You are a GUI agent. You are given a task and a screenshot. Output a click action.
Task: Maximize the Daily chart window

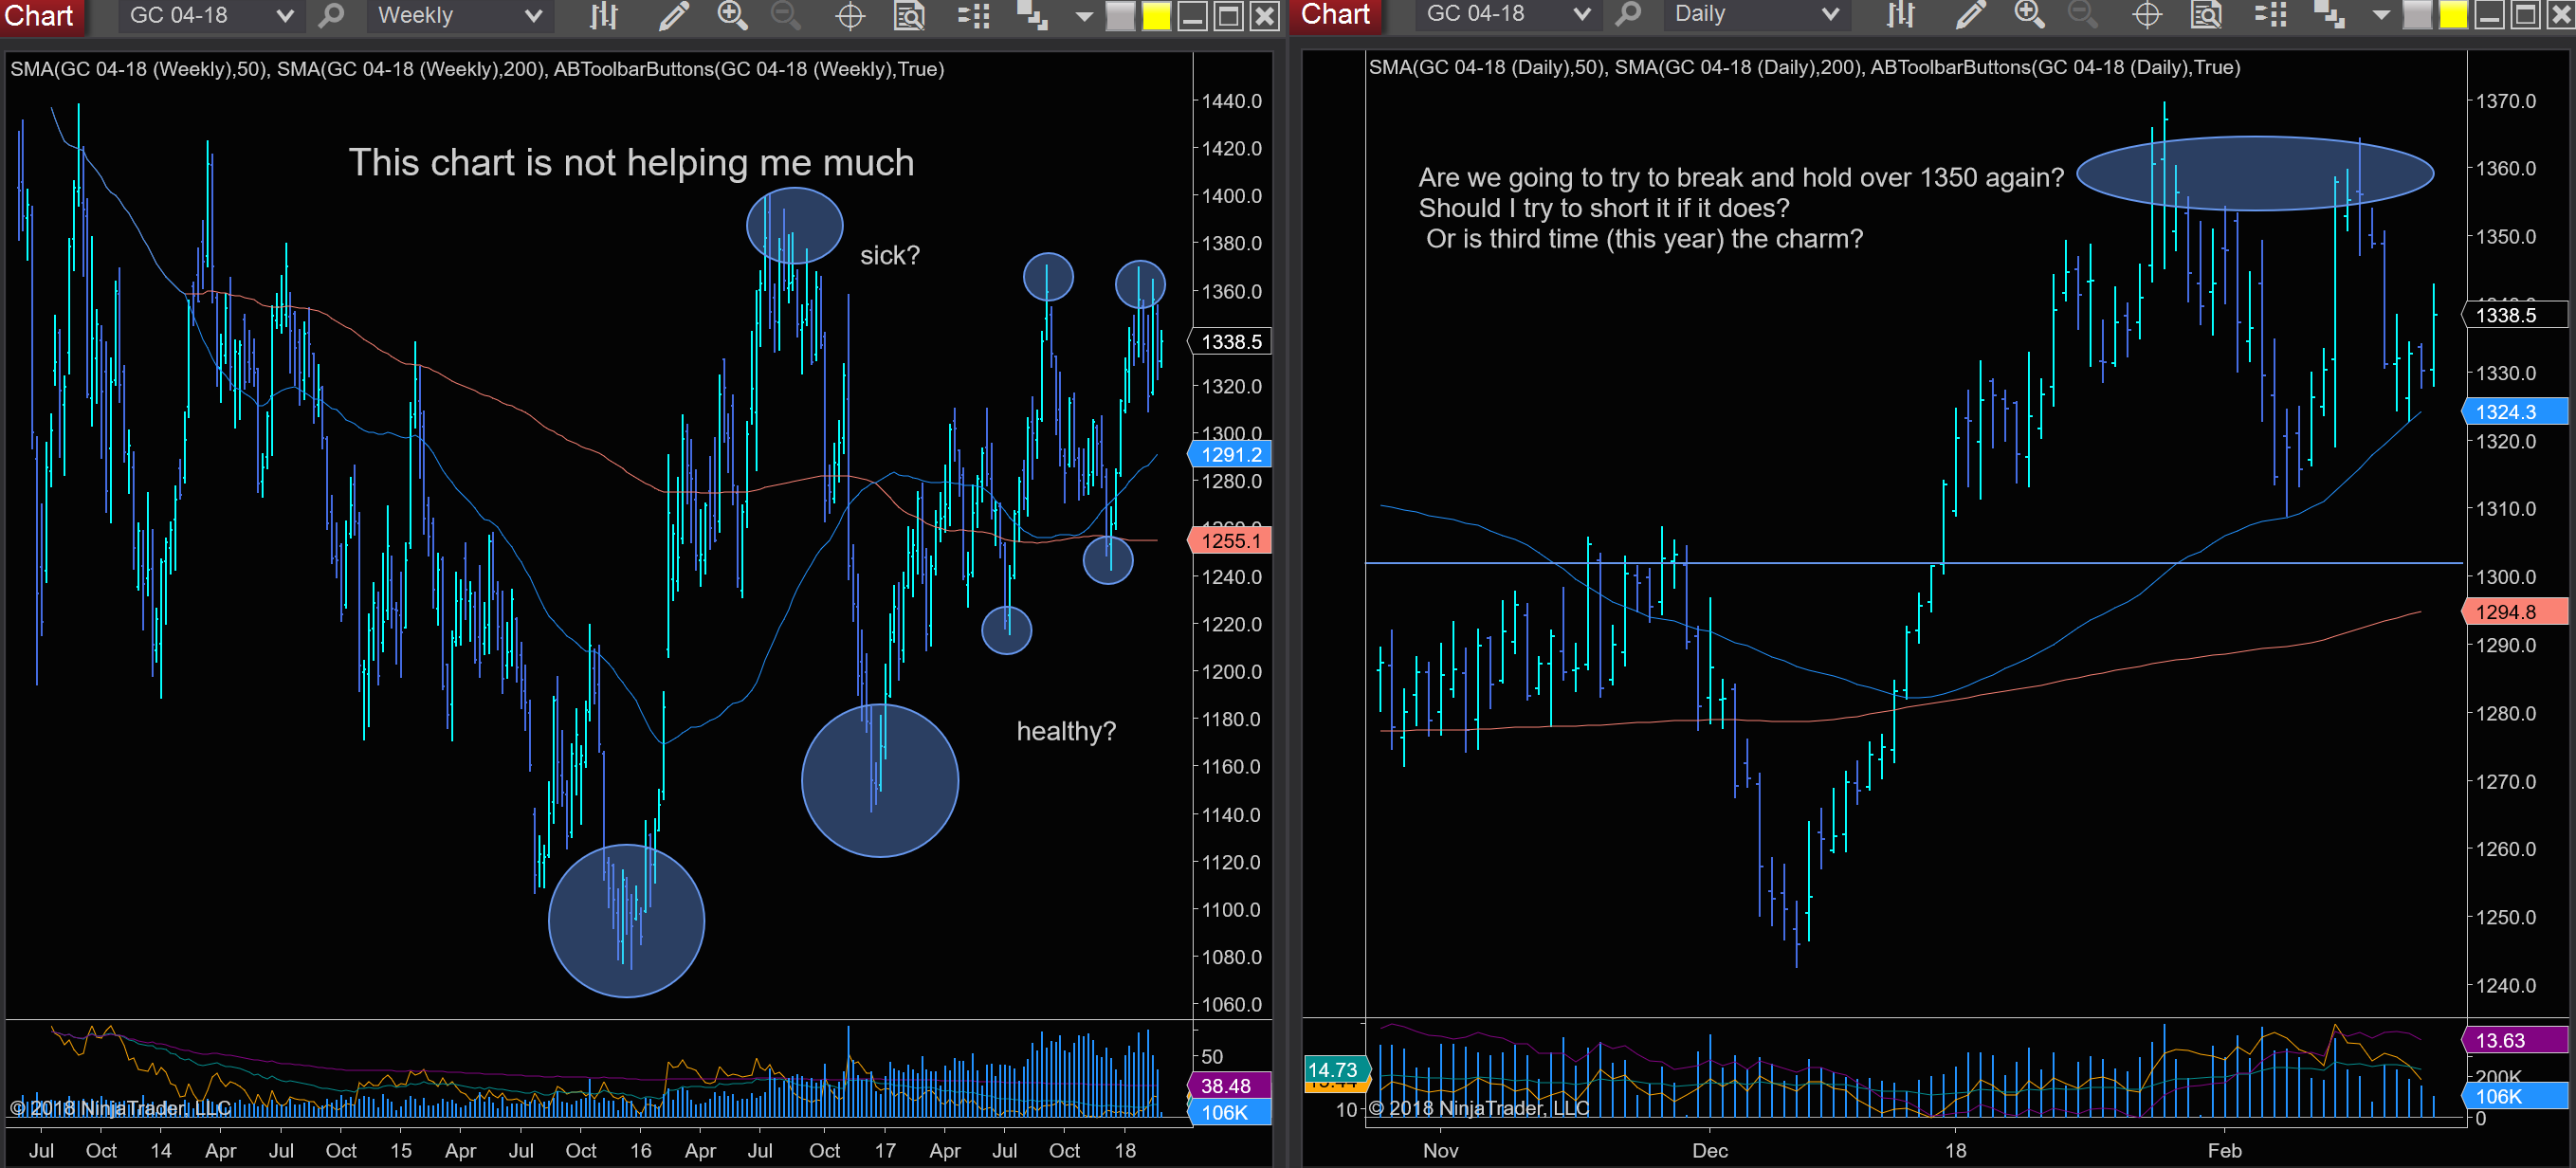click(x=2525, y=15)
